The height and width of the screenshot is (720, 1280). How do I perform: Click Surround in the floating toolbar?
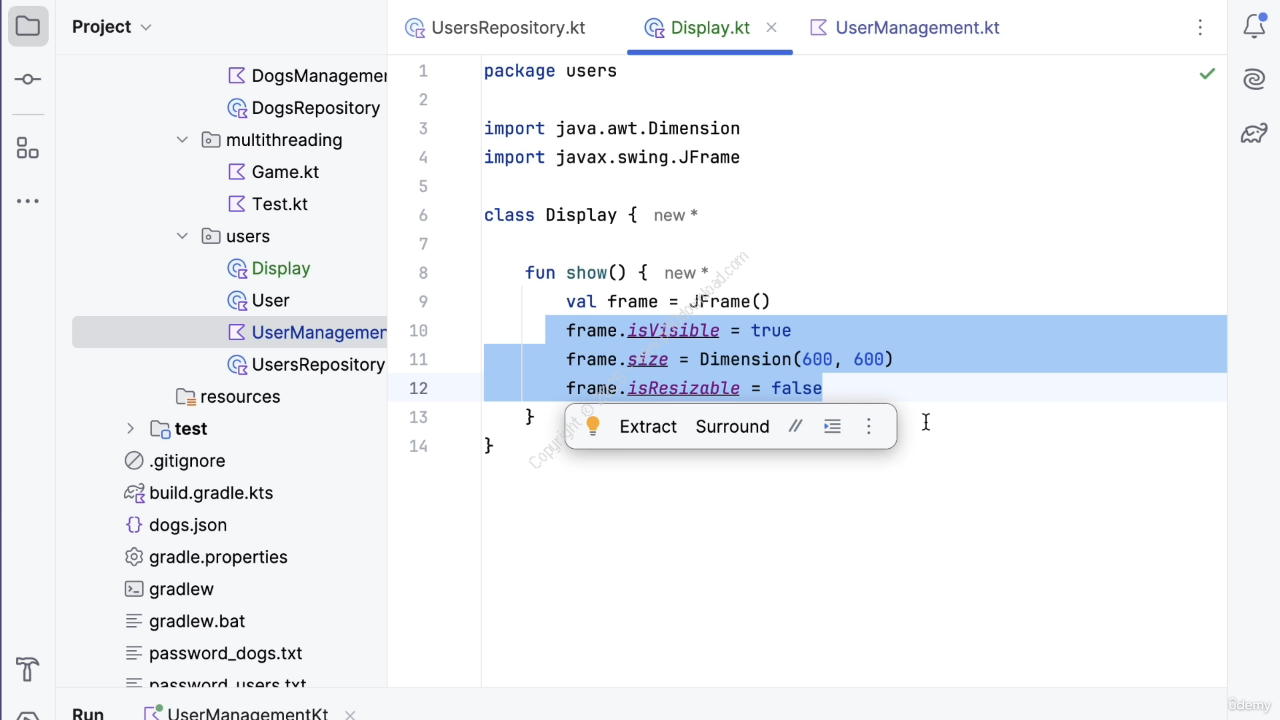(x=732, y=426)
